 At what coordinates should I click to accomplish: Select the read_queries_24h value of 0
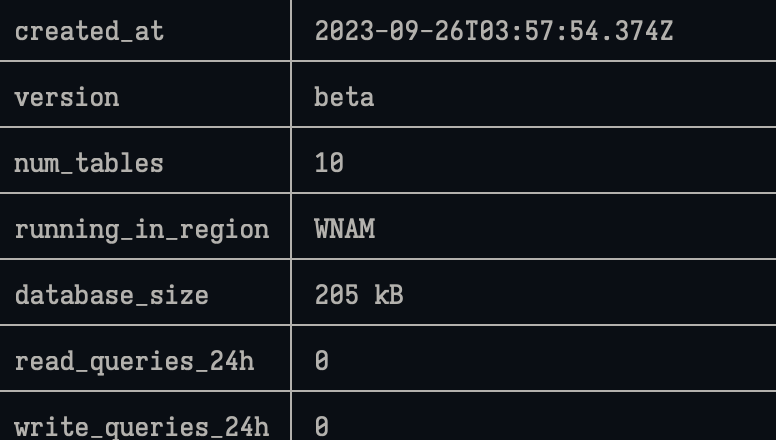click(321, 361)
